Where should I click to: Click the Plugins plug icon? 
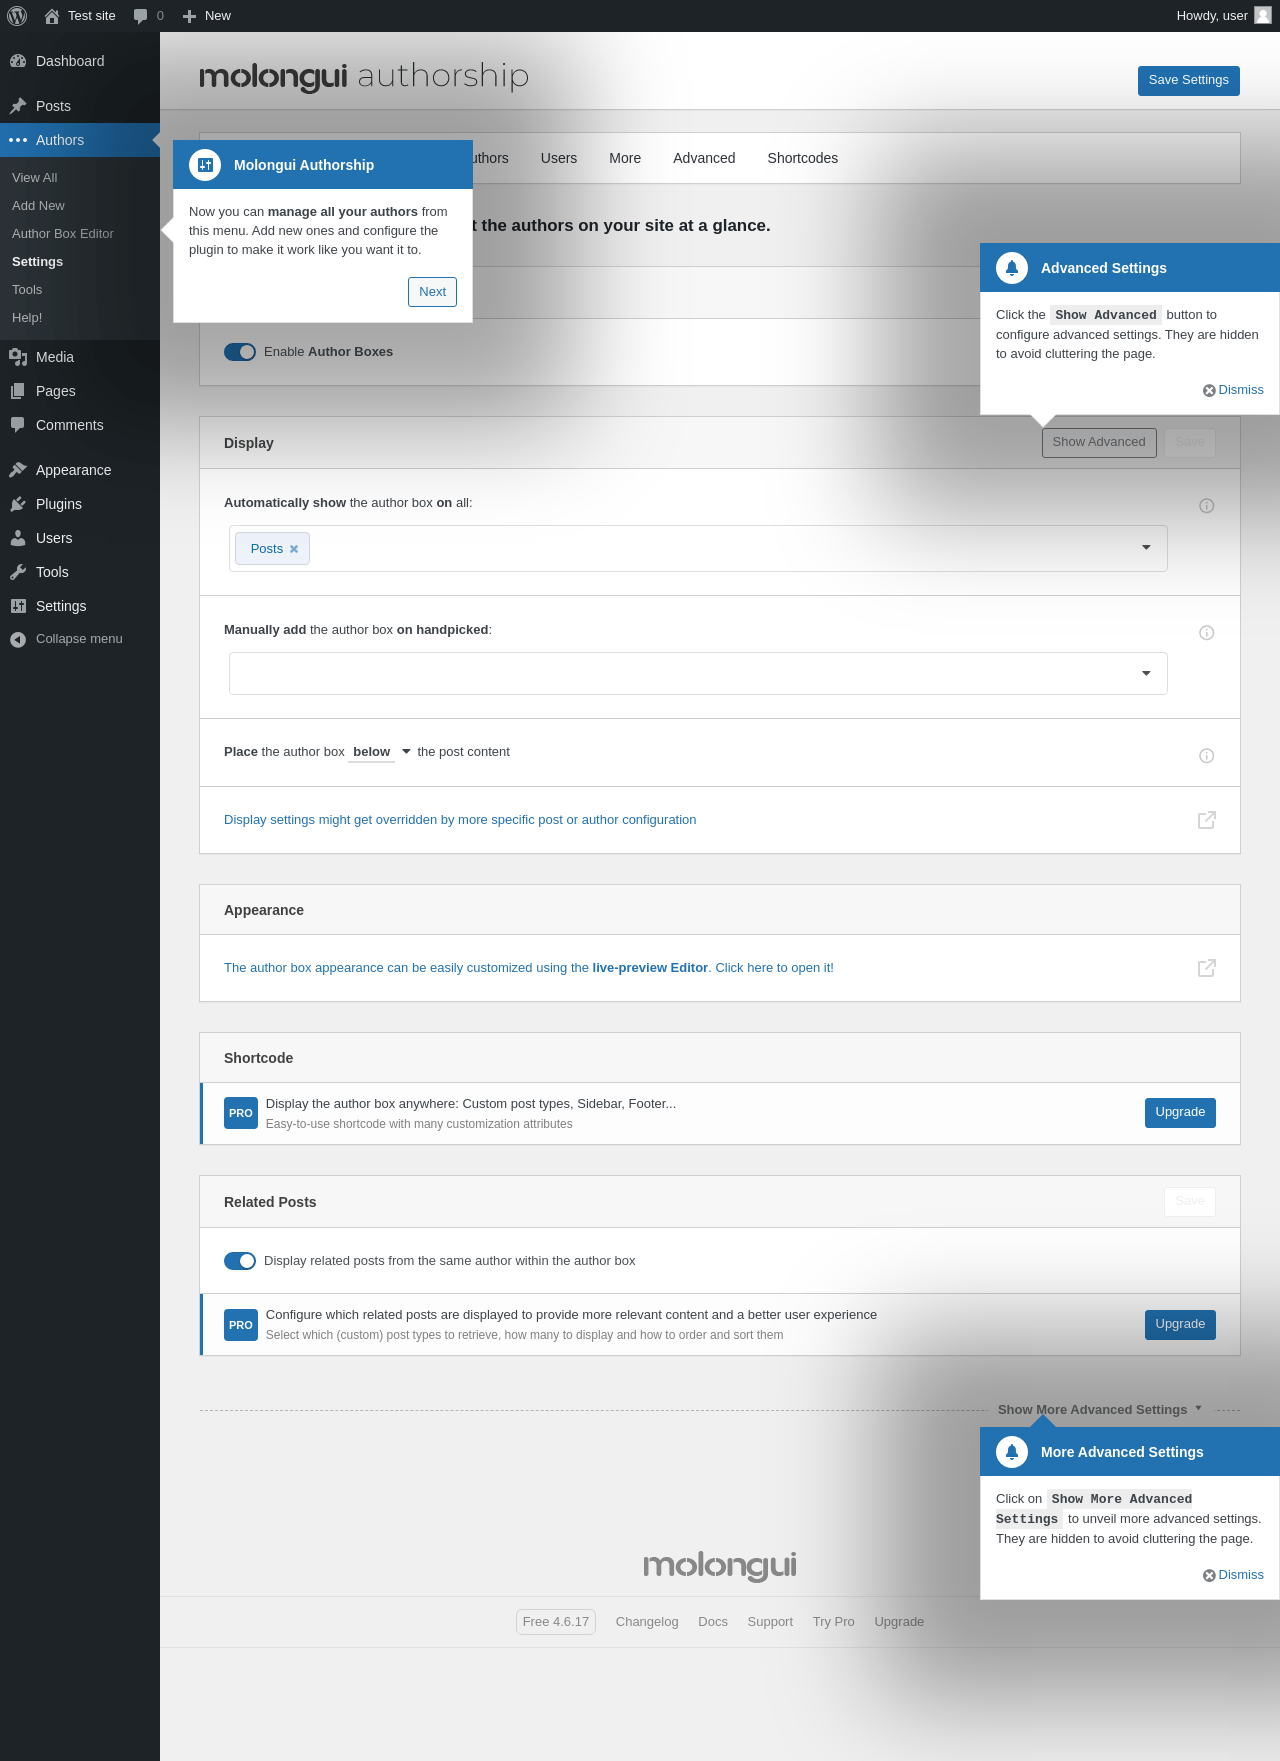click(18, 504)
